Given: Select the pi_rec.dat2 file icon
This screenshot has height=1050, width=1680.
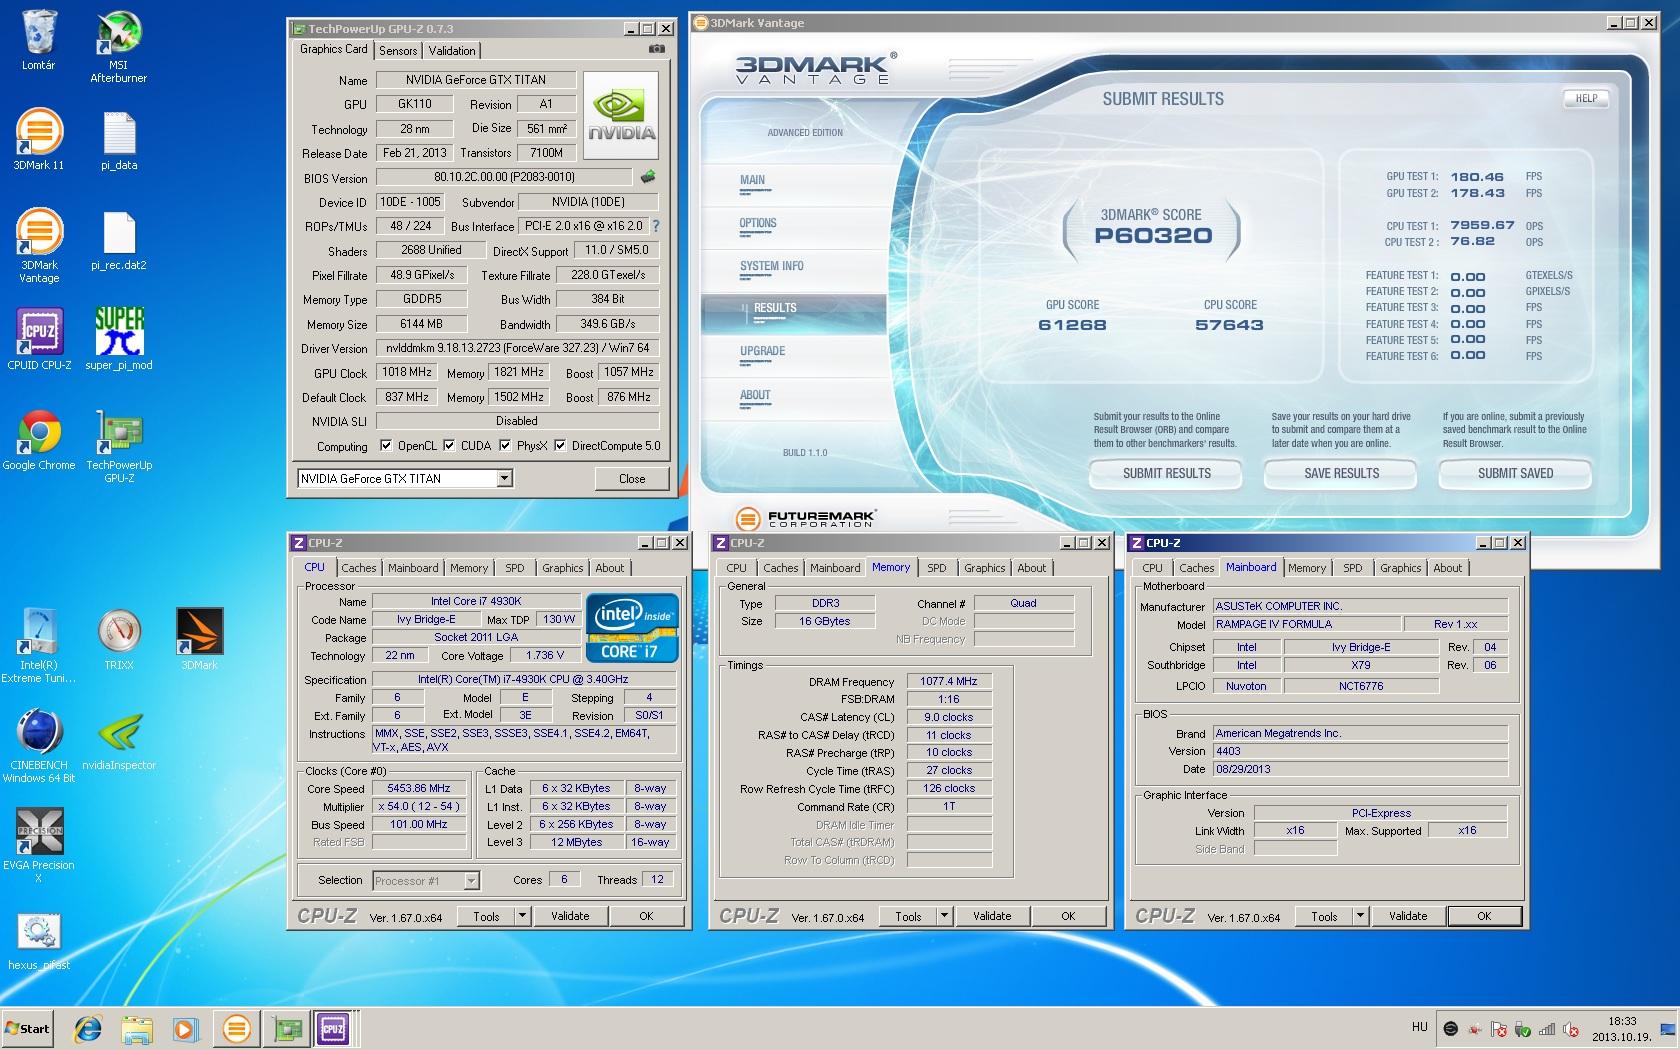Looking at the screenshot, I should tap(119, 240).
